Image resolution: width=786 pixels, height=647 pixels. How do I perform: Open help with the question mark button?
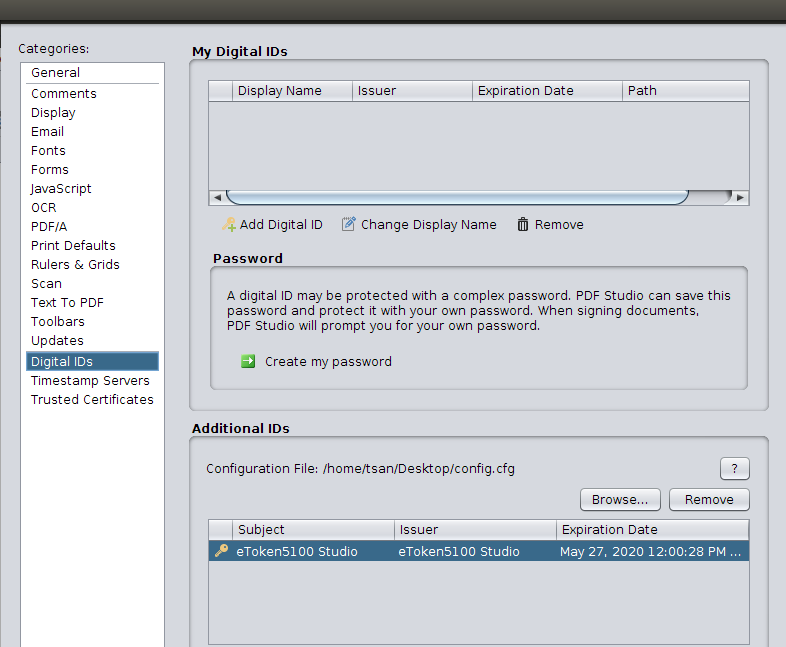click(734, 469)
